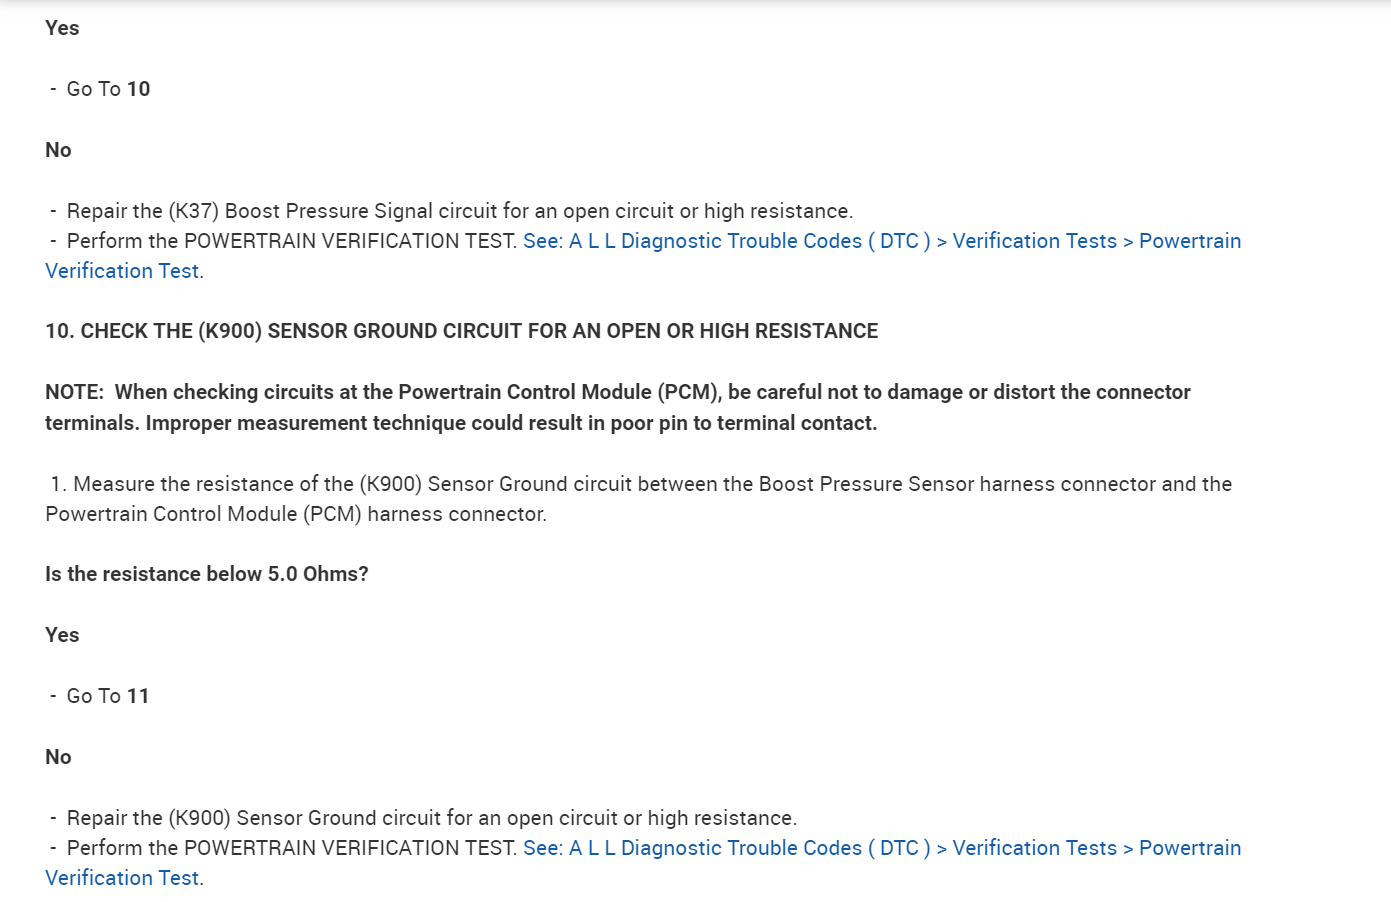Click the Yes answer above Go To 10
The image size is (1391, 902).
[62, 28]
